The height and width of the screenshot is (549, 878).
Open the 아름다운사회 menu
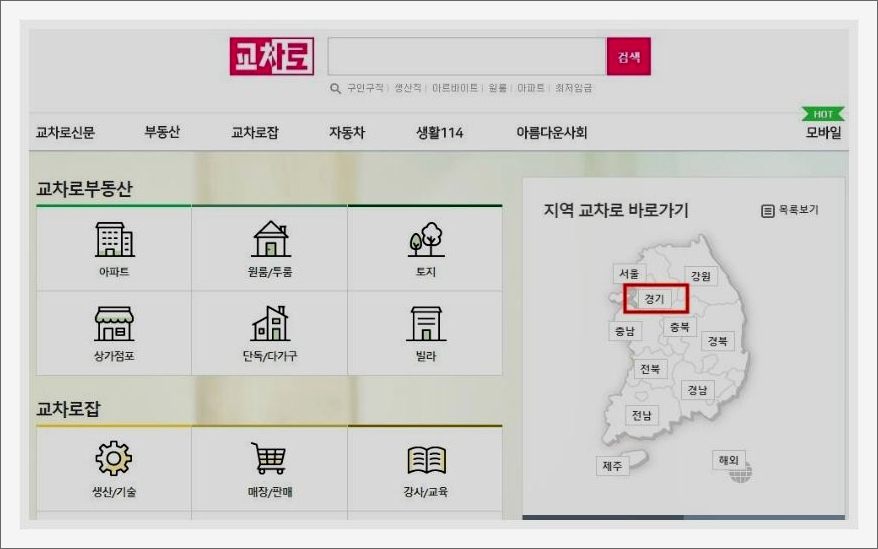[x=552, y=133]
